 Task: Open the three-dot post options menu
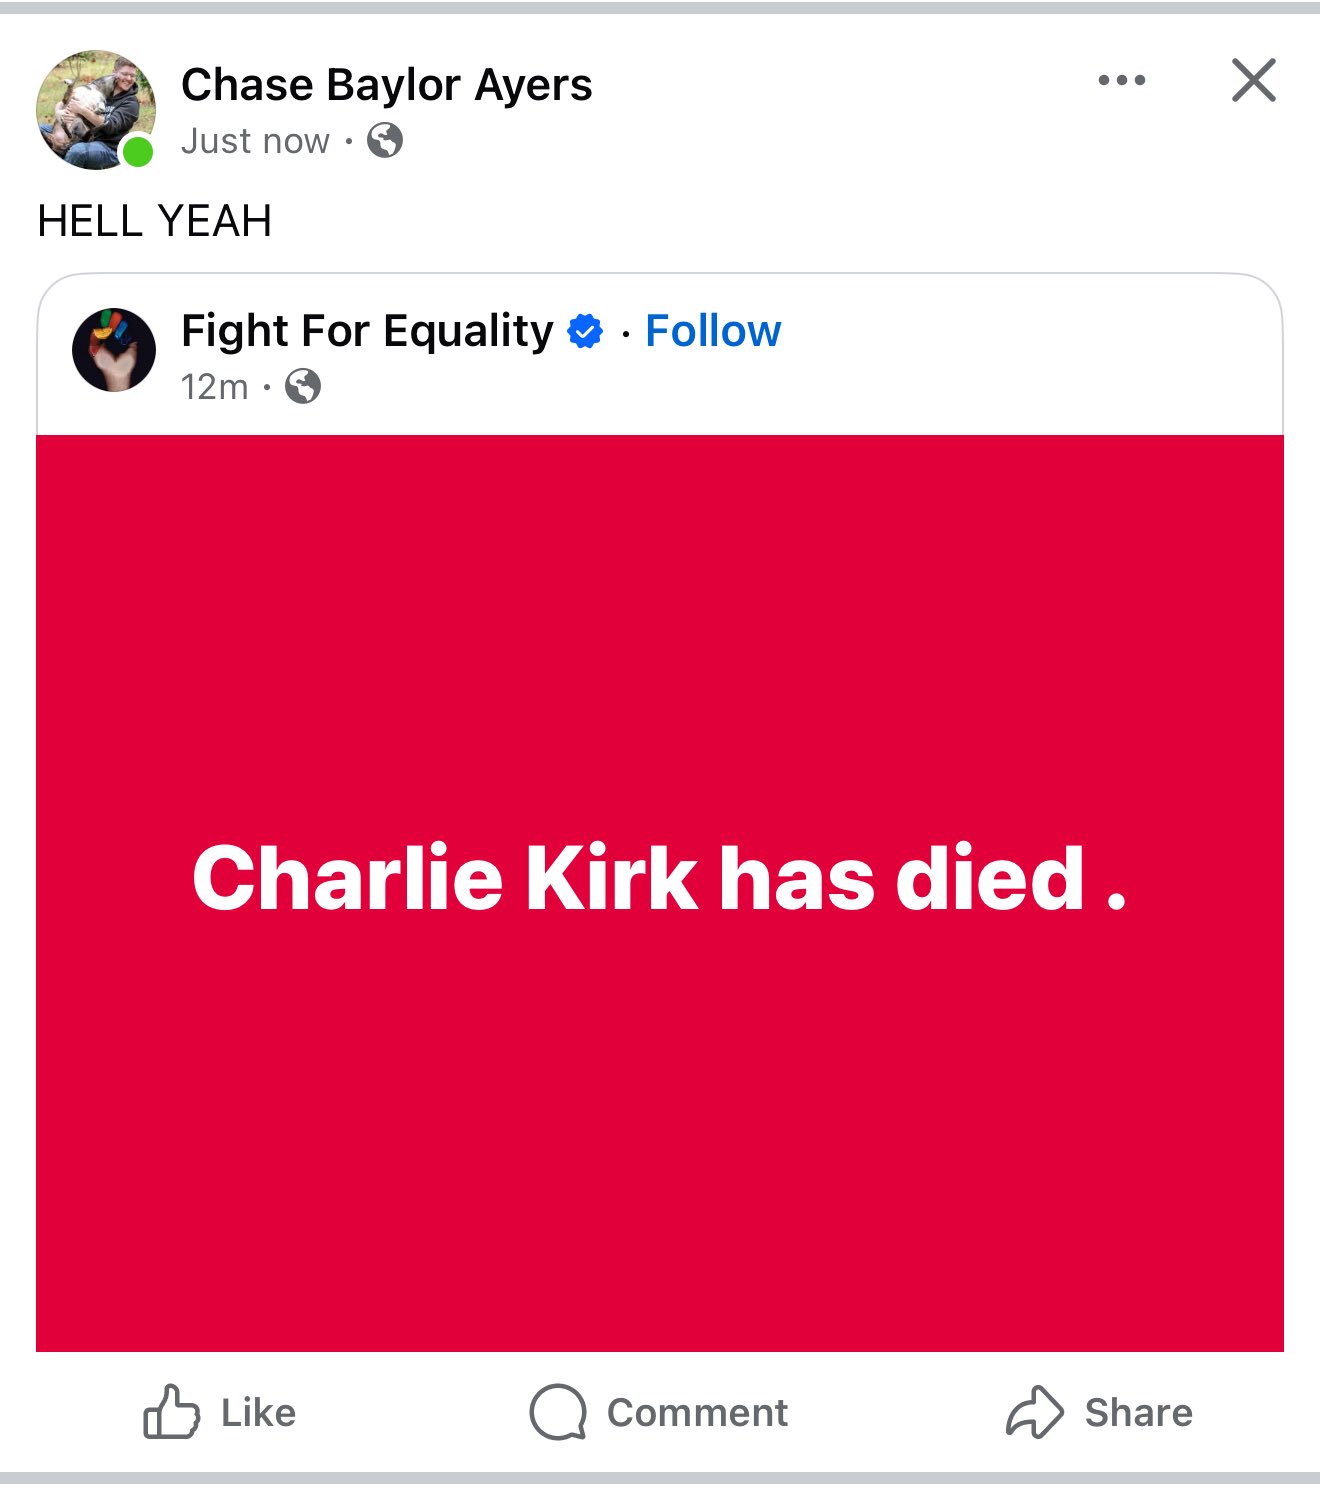tap(1121, 80)
